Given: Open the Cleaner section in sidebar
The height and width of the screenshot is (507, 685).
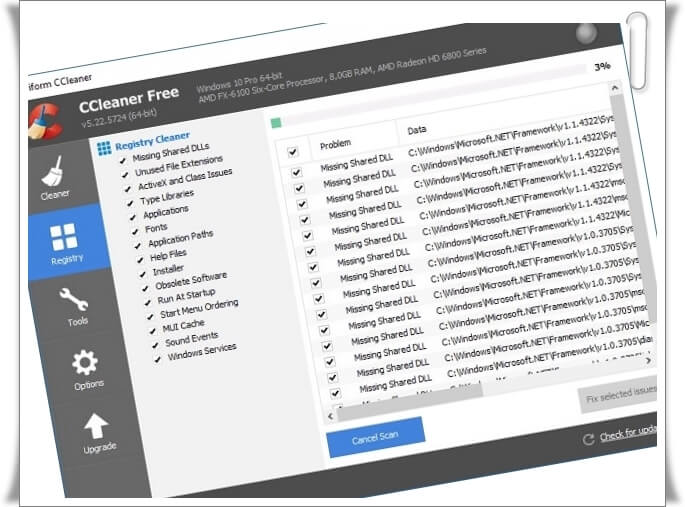Looking at the screenshot, I should [x=53, y=178].
